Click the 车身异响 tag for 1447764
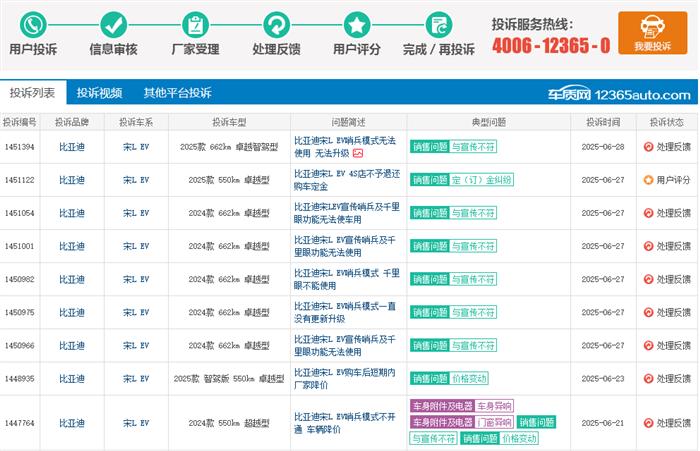This screenshot has height=451, width=700. pyautogui.click(x=494, y=406)
